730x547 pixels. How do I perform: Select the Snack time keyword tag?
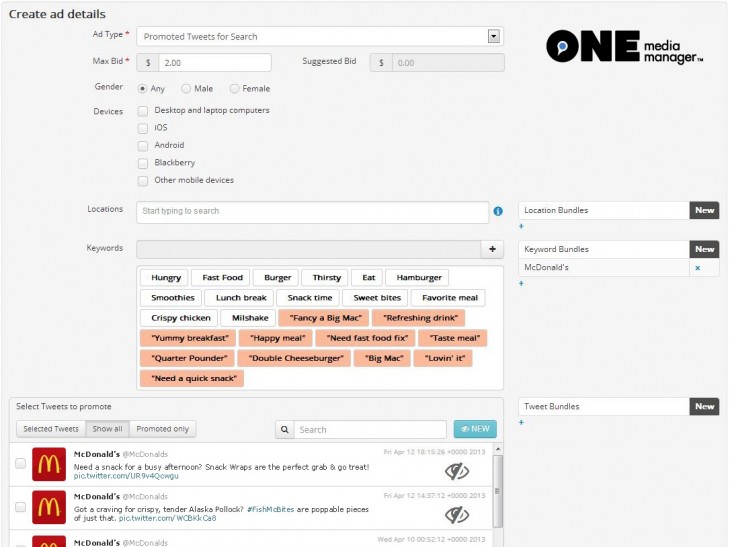pos(310,298)
